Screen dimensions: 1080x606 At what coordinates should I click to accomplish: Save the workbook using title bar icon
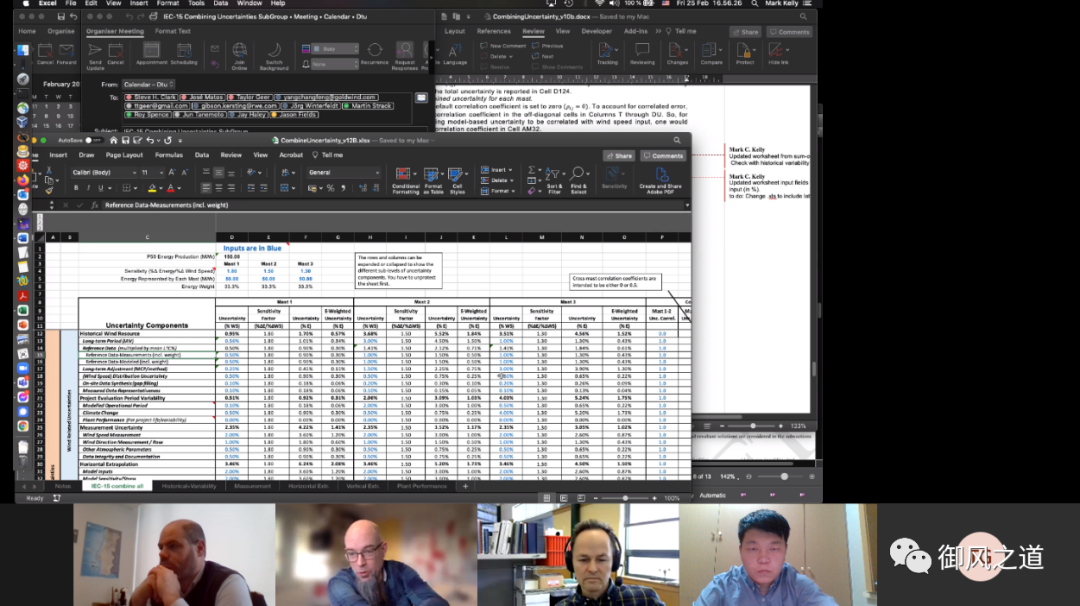pos(125,140)
